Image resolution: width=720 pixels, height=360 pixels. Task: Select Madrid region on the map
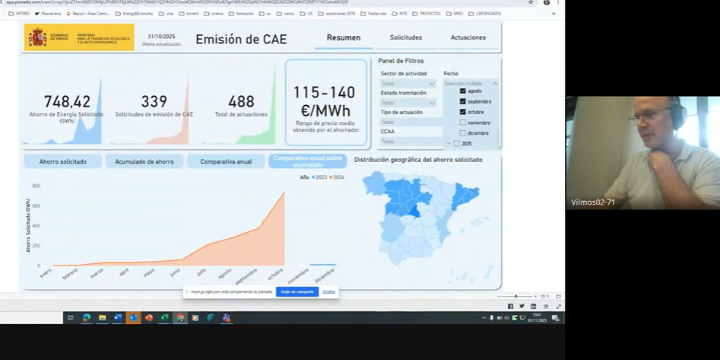(x=415, y=211)
